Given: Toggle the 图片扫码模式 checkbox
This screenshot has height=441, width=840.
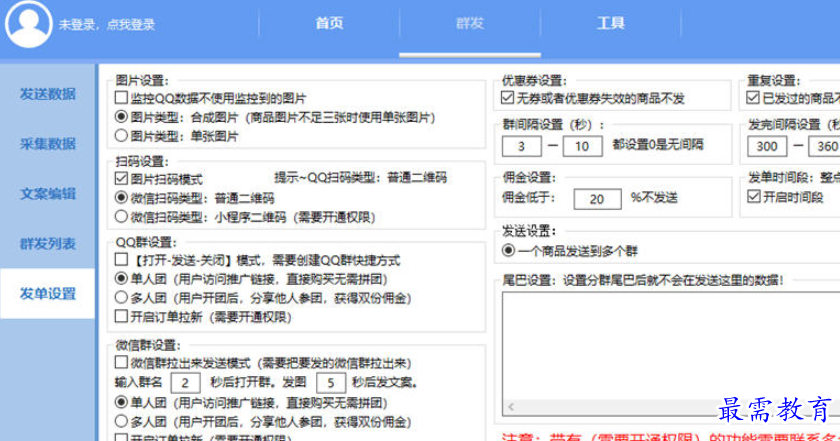Looking at the screenshot, I should (x=121, y=178).
